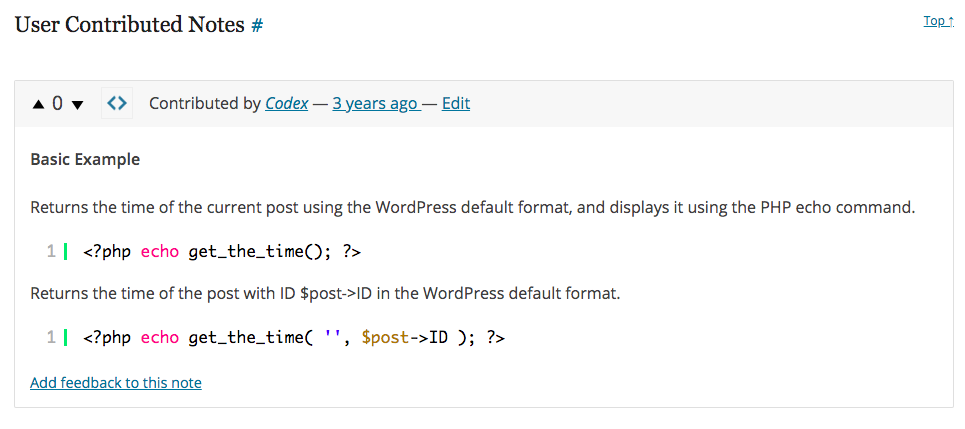Click the vote count showing 0
Screen dimensions: 965x429
click(x=57, y=103)
